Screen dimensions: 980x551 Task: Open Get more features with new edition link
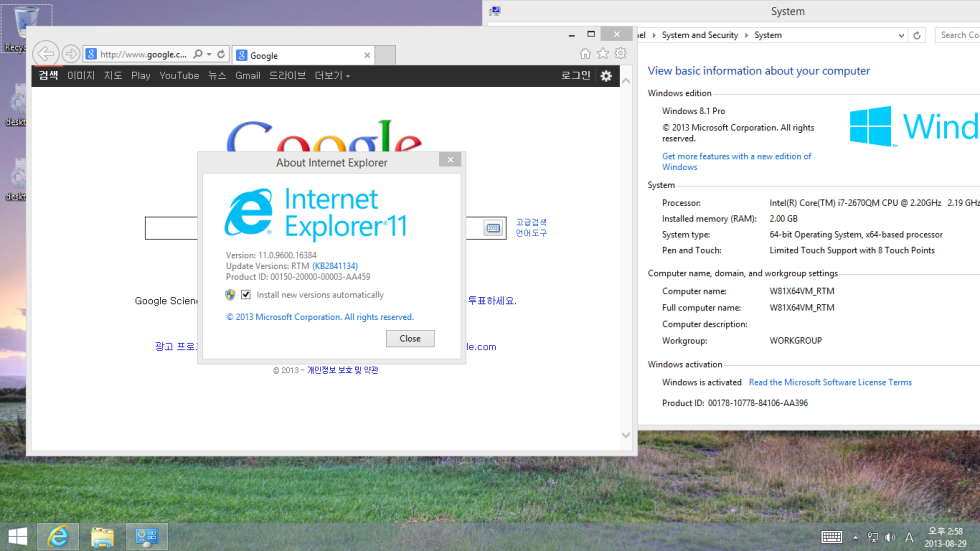tap(736, 161)
